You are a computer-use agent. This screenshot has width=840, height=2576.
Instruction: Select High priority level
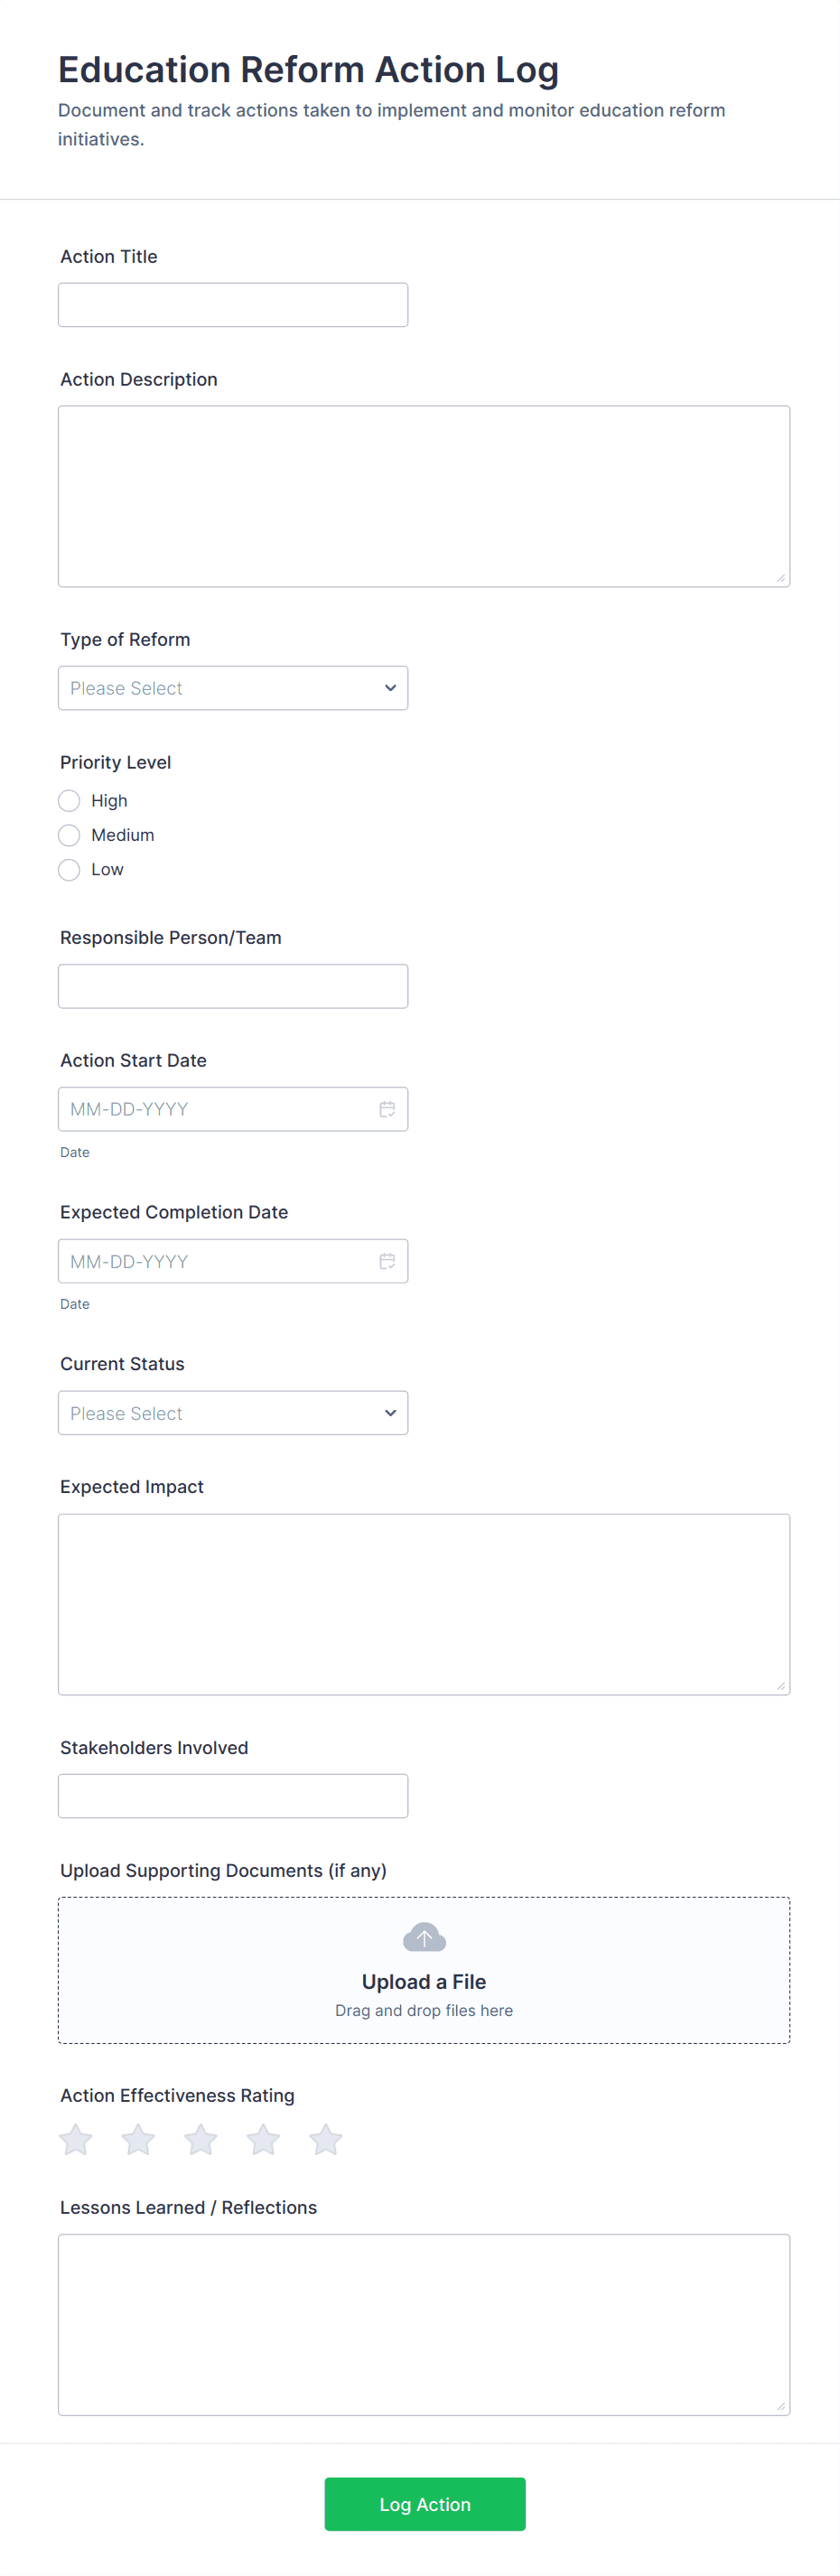coord(69,801)
